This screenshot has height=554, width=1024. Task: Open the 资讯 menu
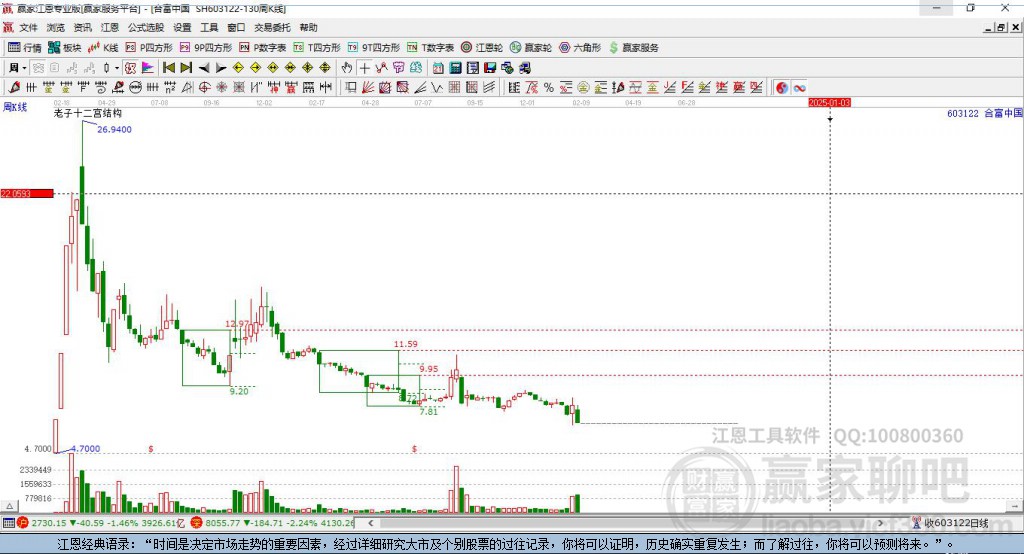tap(82, 27)
